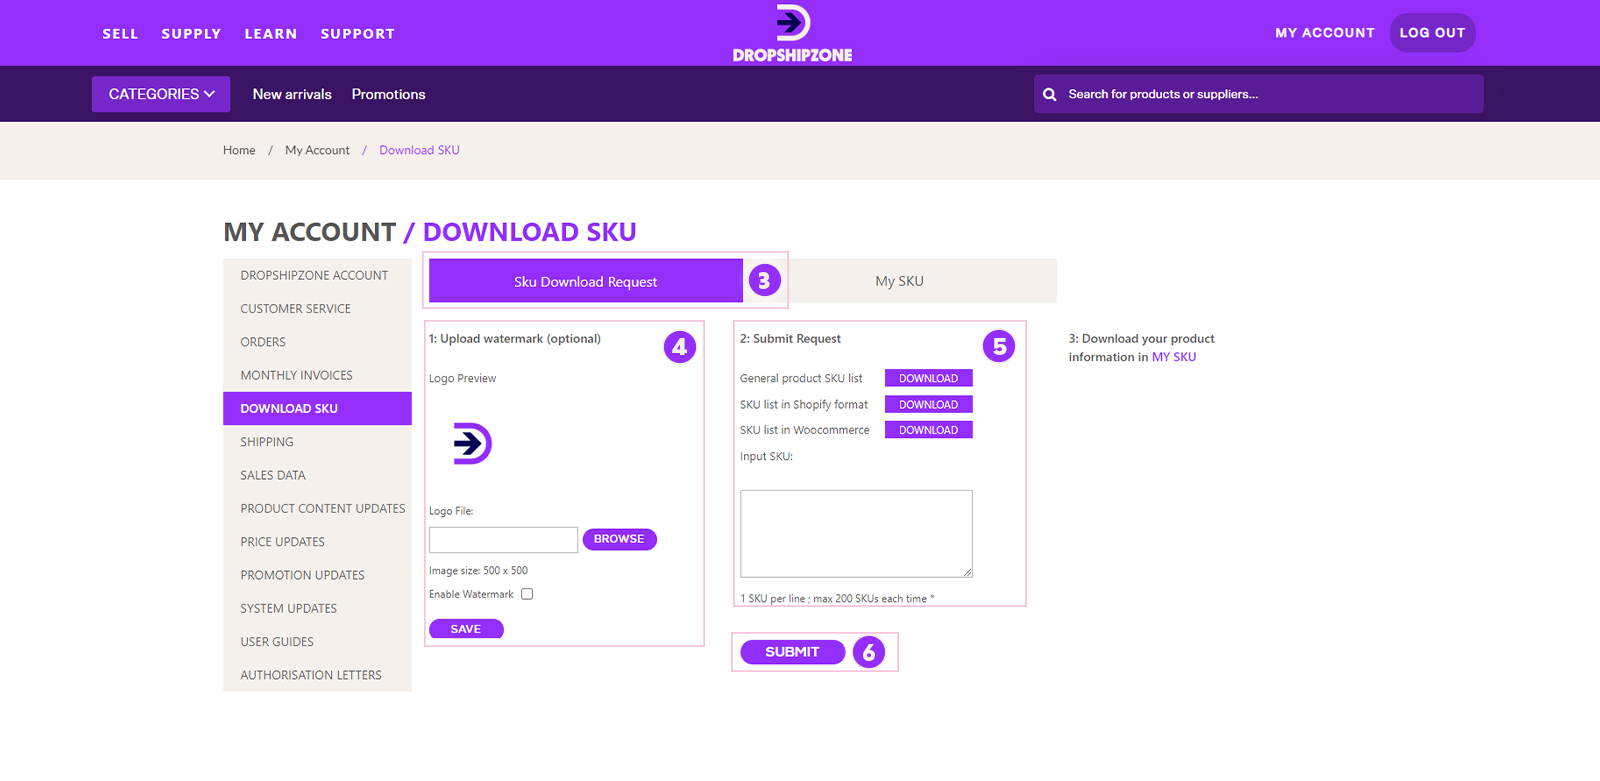
Task: Select the Sku Download Request tab
Action: pos(586,281)
